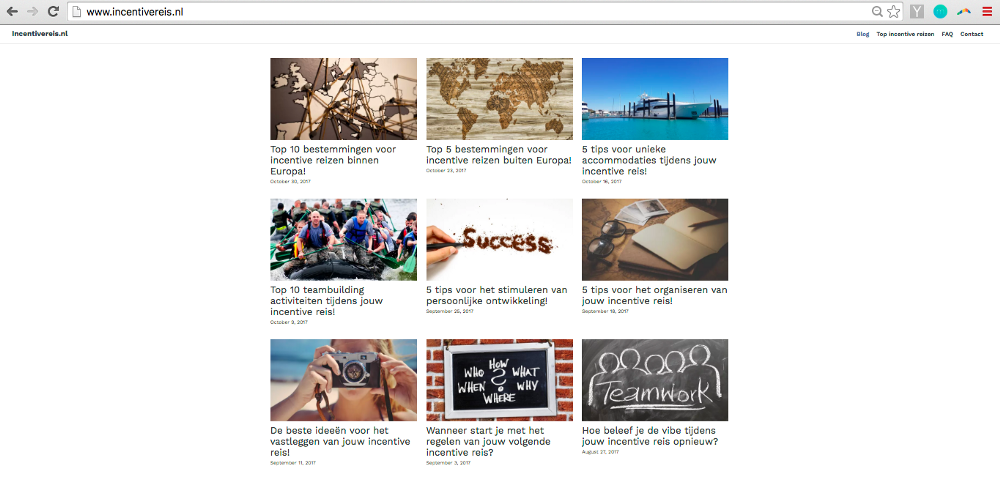1000x479 pixels.
Task: Click the Incentivereis.nl site logo
Action: pyautogui.click(x=40, y=34)
